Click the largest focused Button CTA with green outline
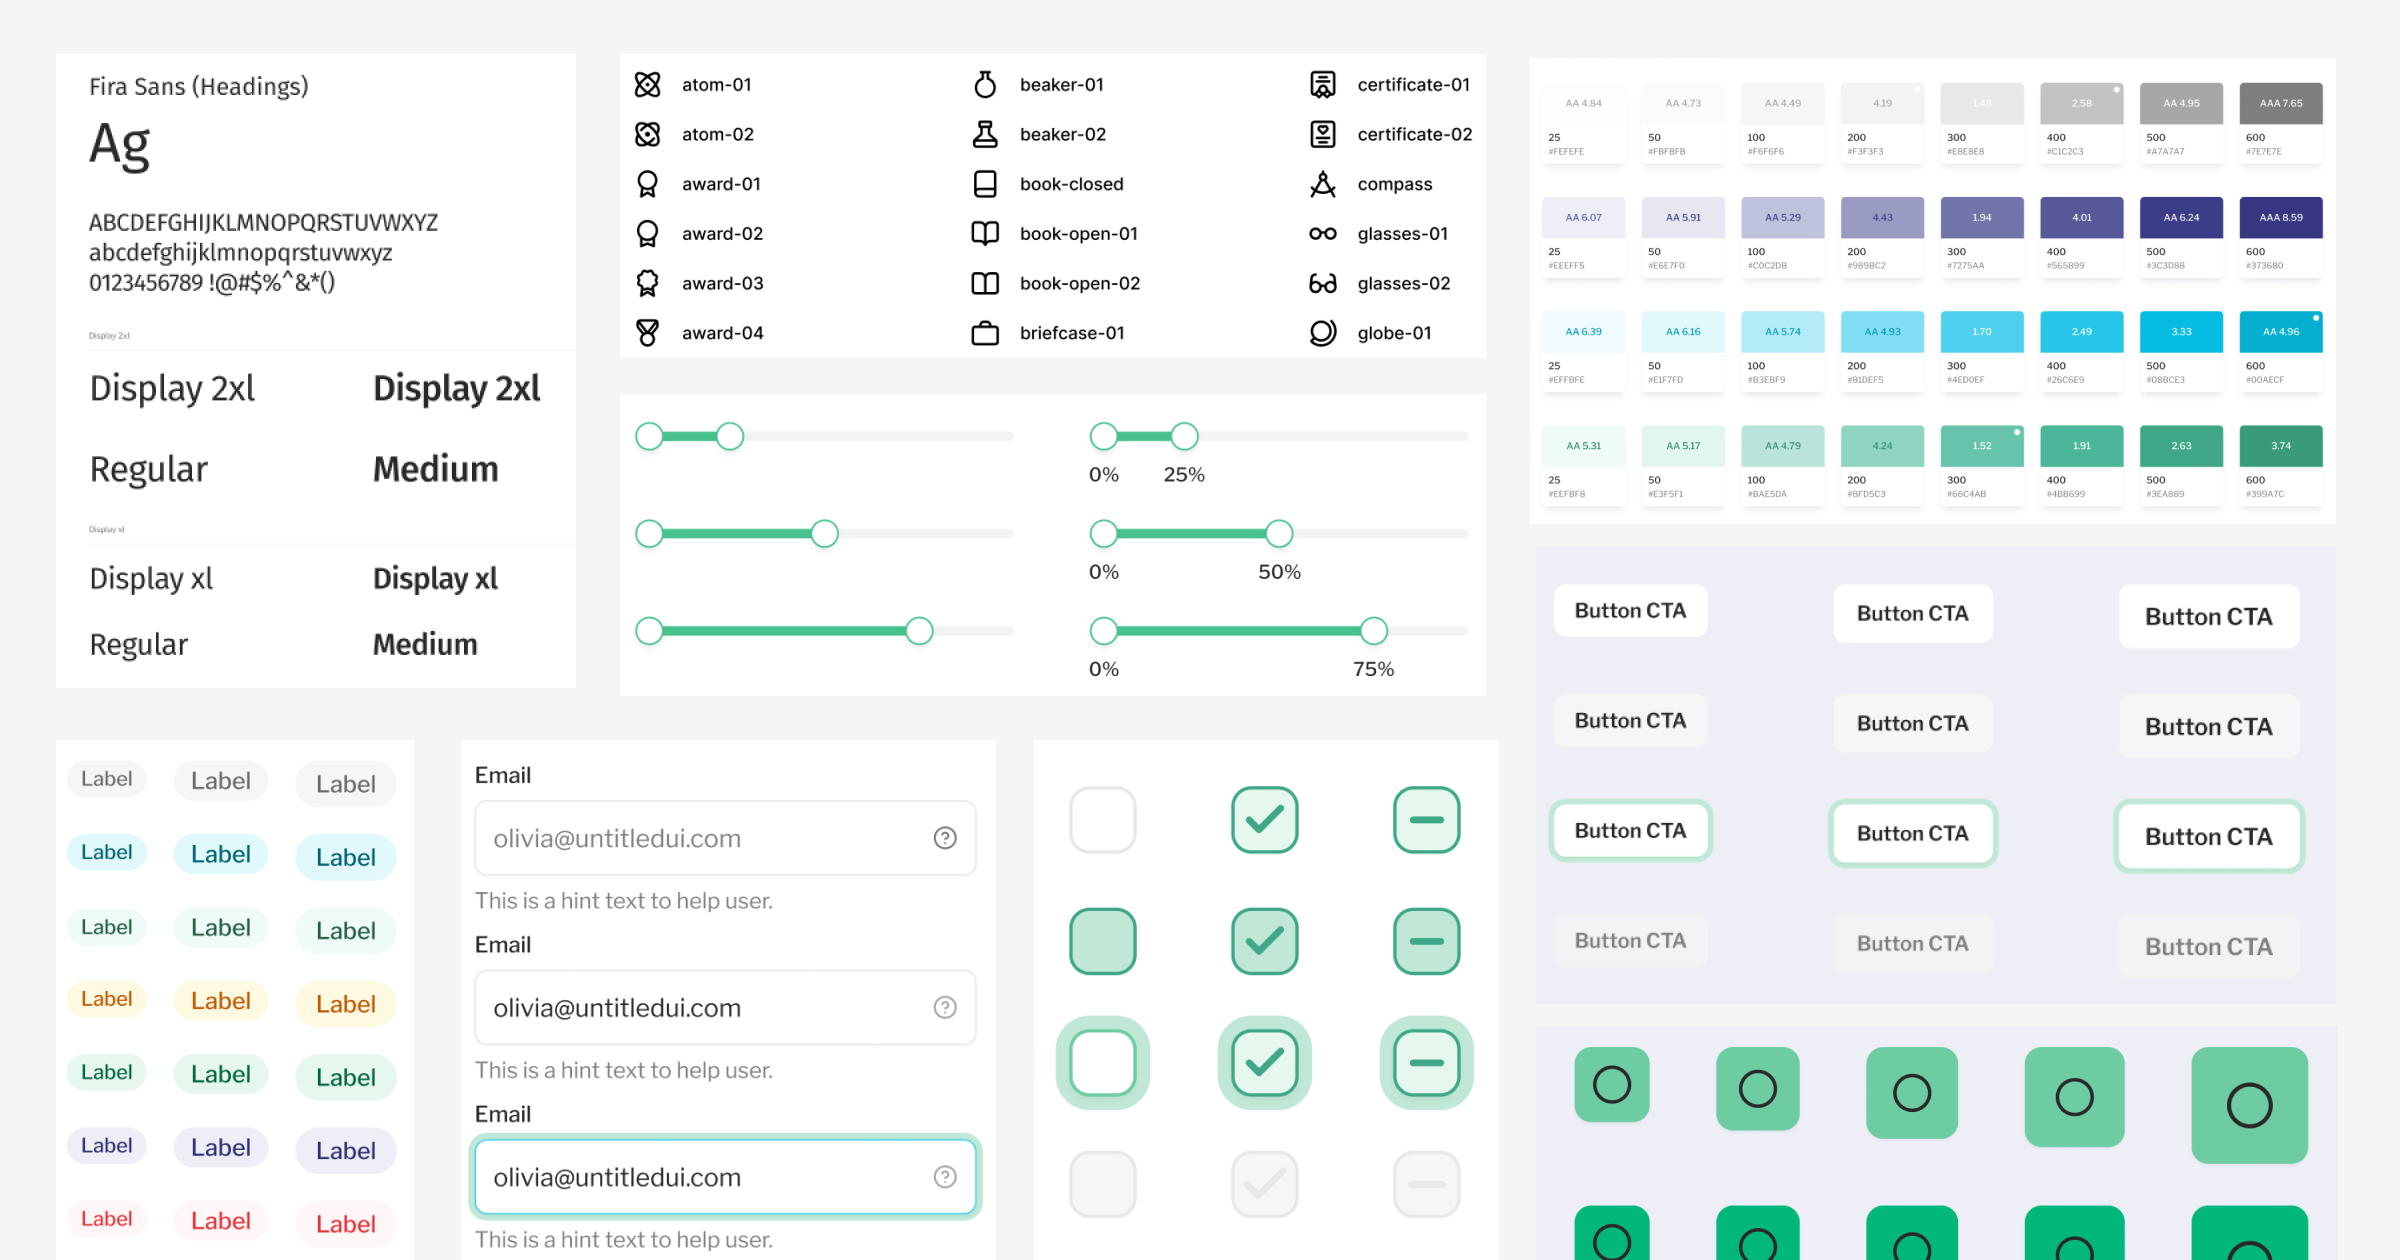The height and width of the screenshot is (1260, 2400). (2208, 837)
